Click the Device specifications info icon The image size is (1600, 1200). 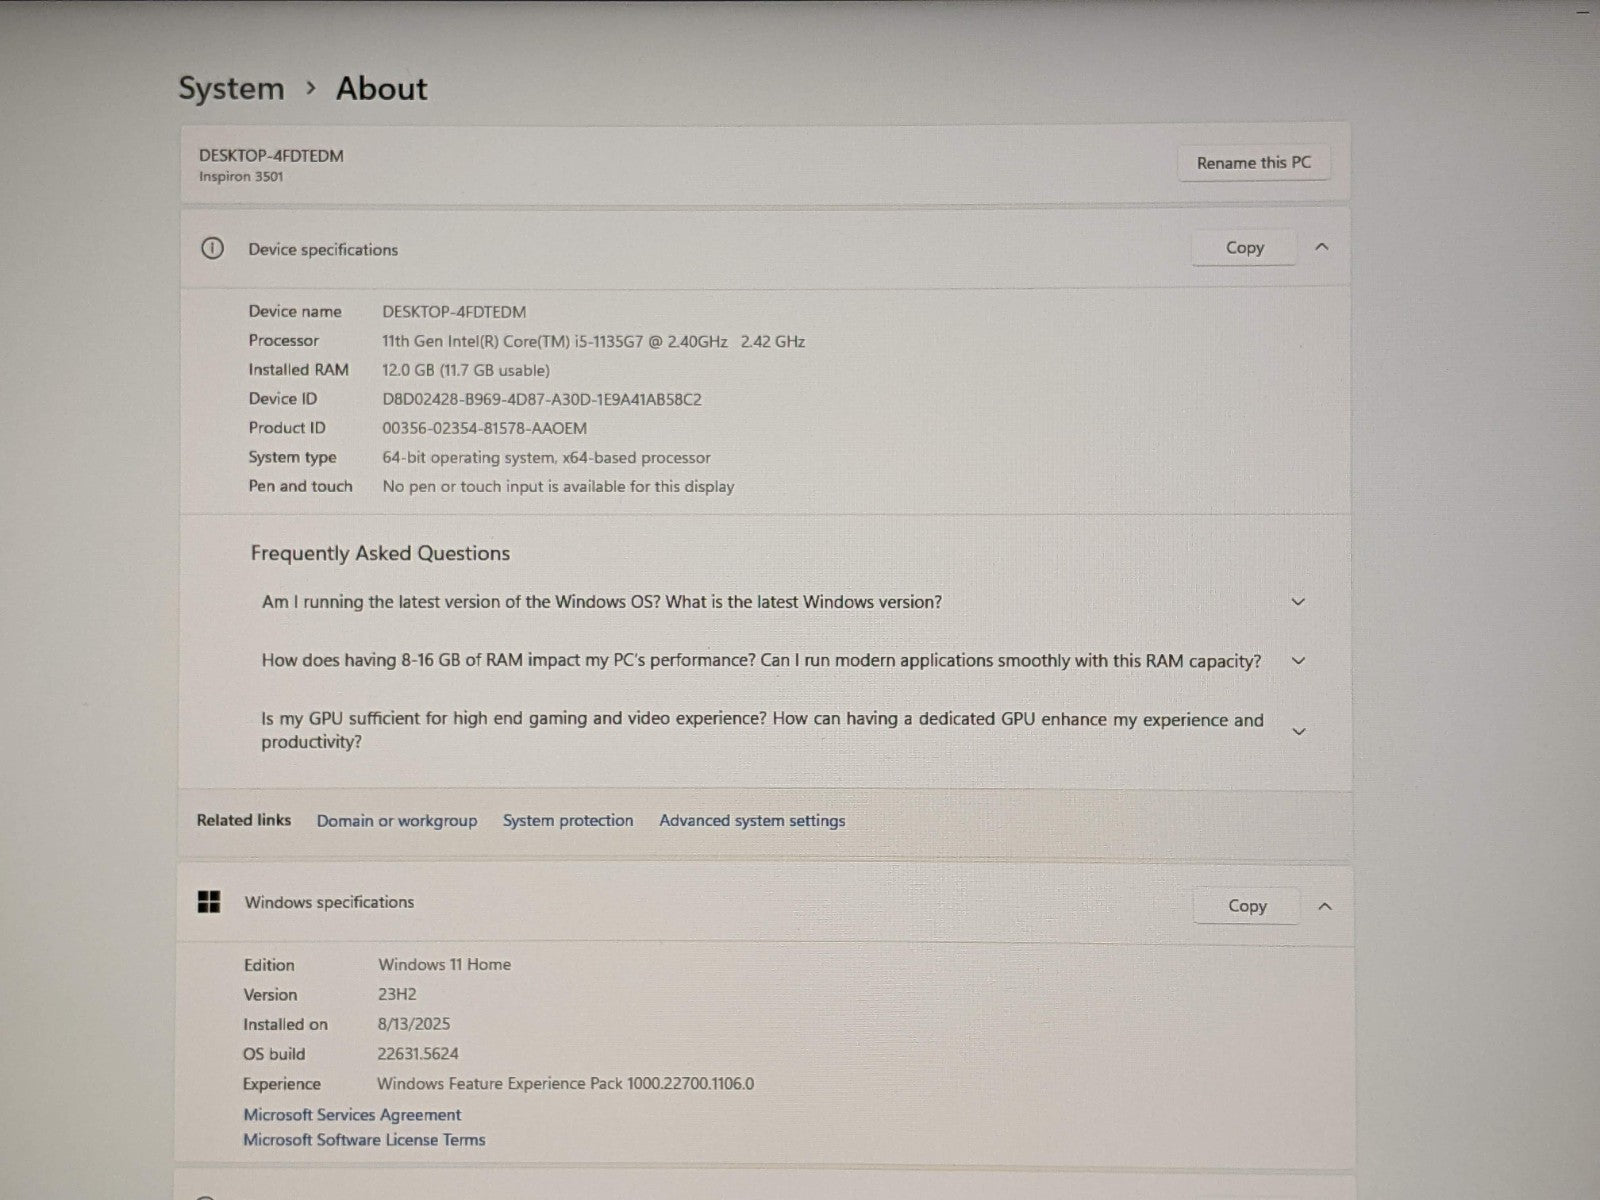click(212, 248)
